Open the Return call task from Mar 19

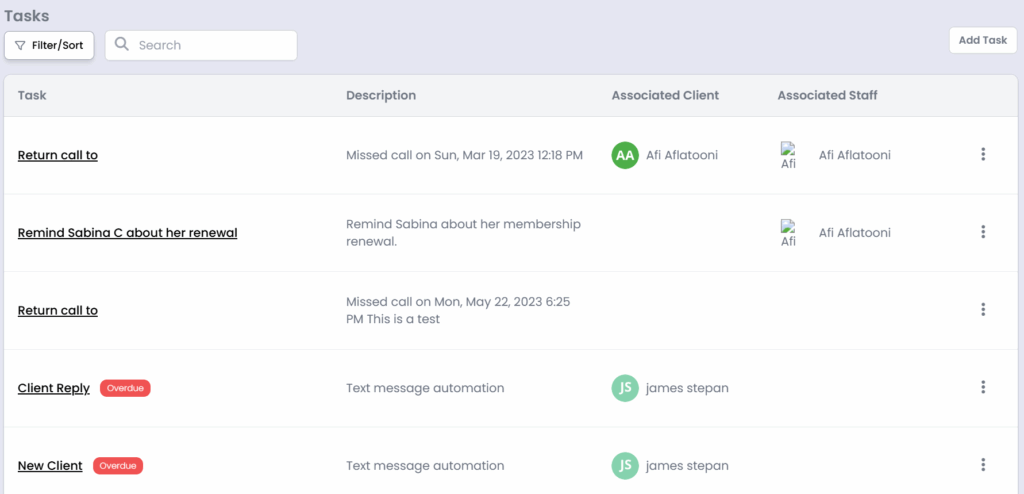point(58,155)
